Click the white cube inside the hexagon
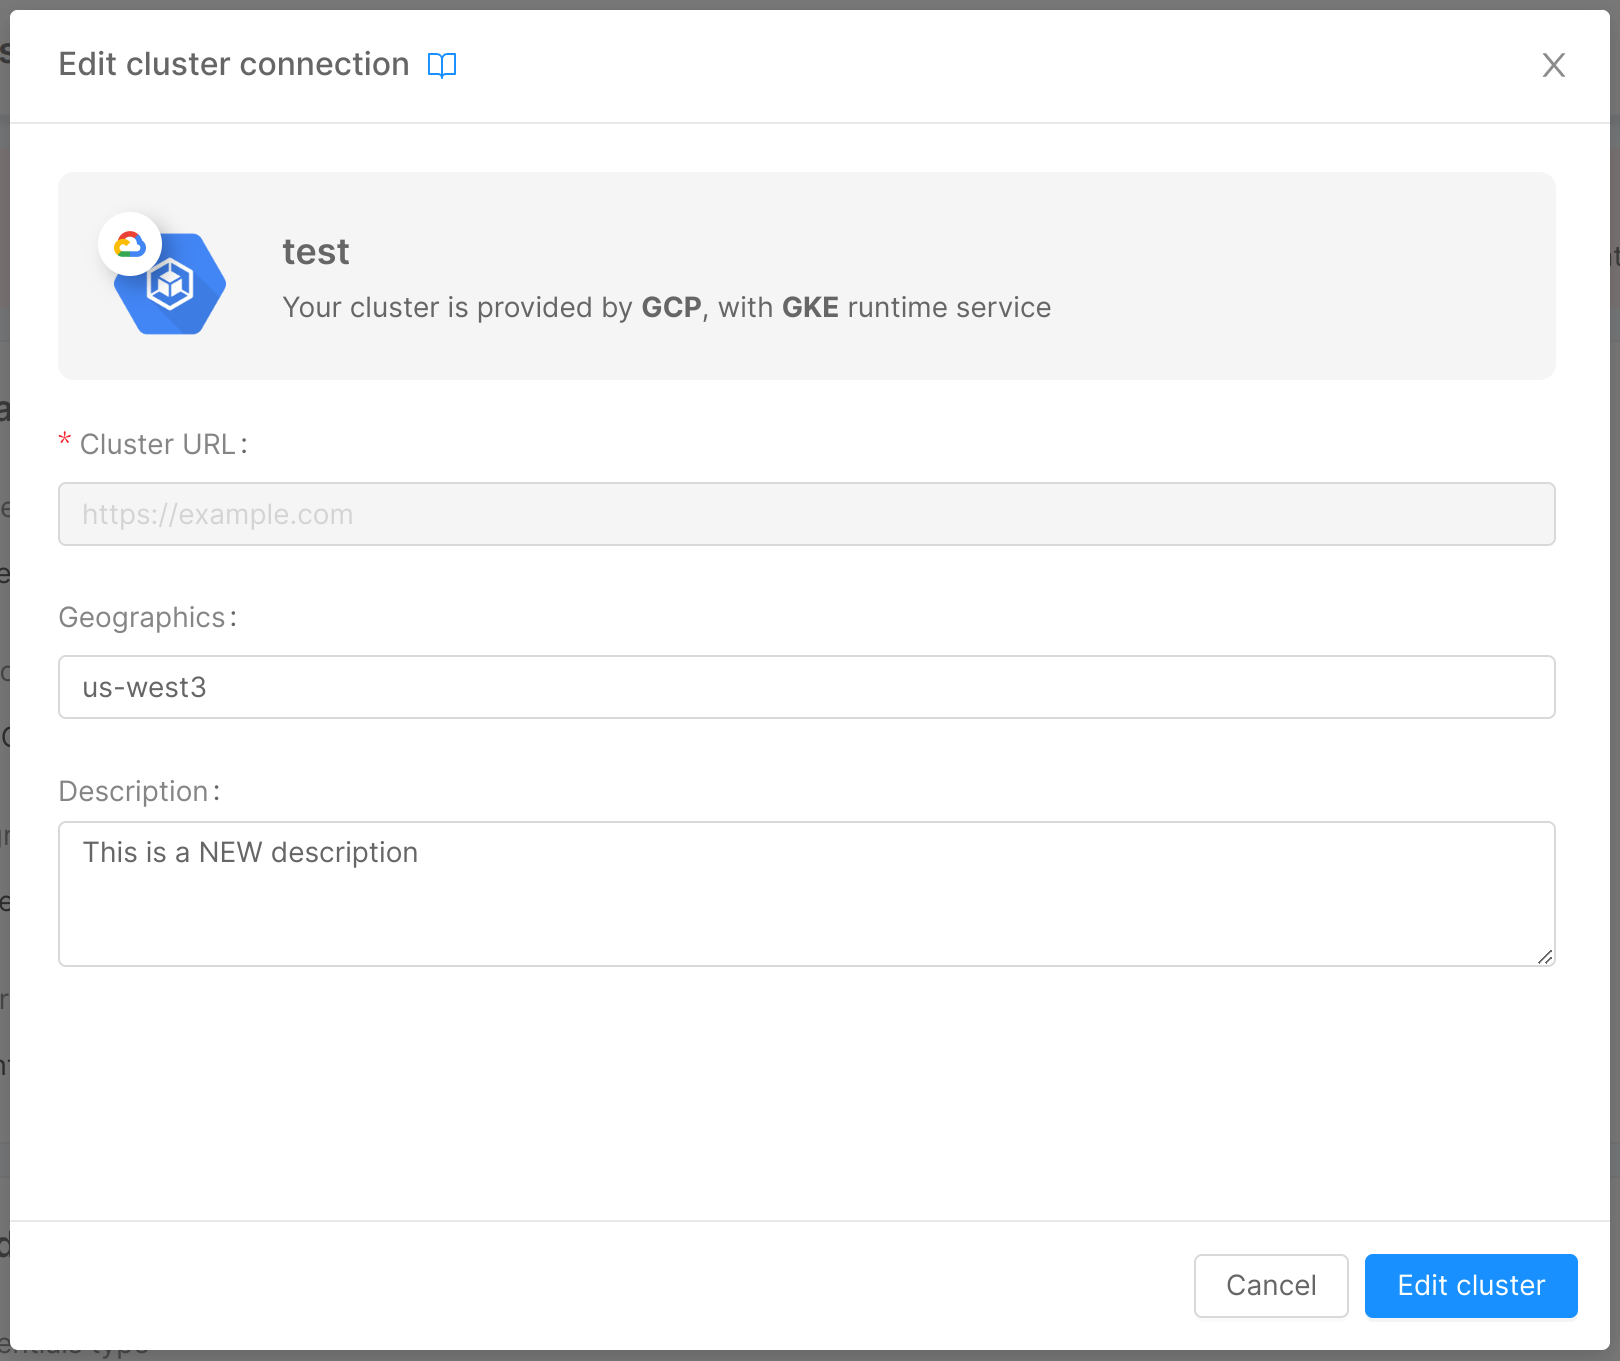Viewport: 1620px width, 1361px height. pyautogui.click(x=170, y=285)
